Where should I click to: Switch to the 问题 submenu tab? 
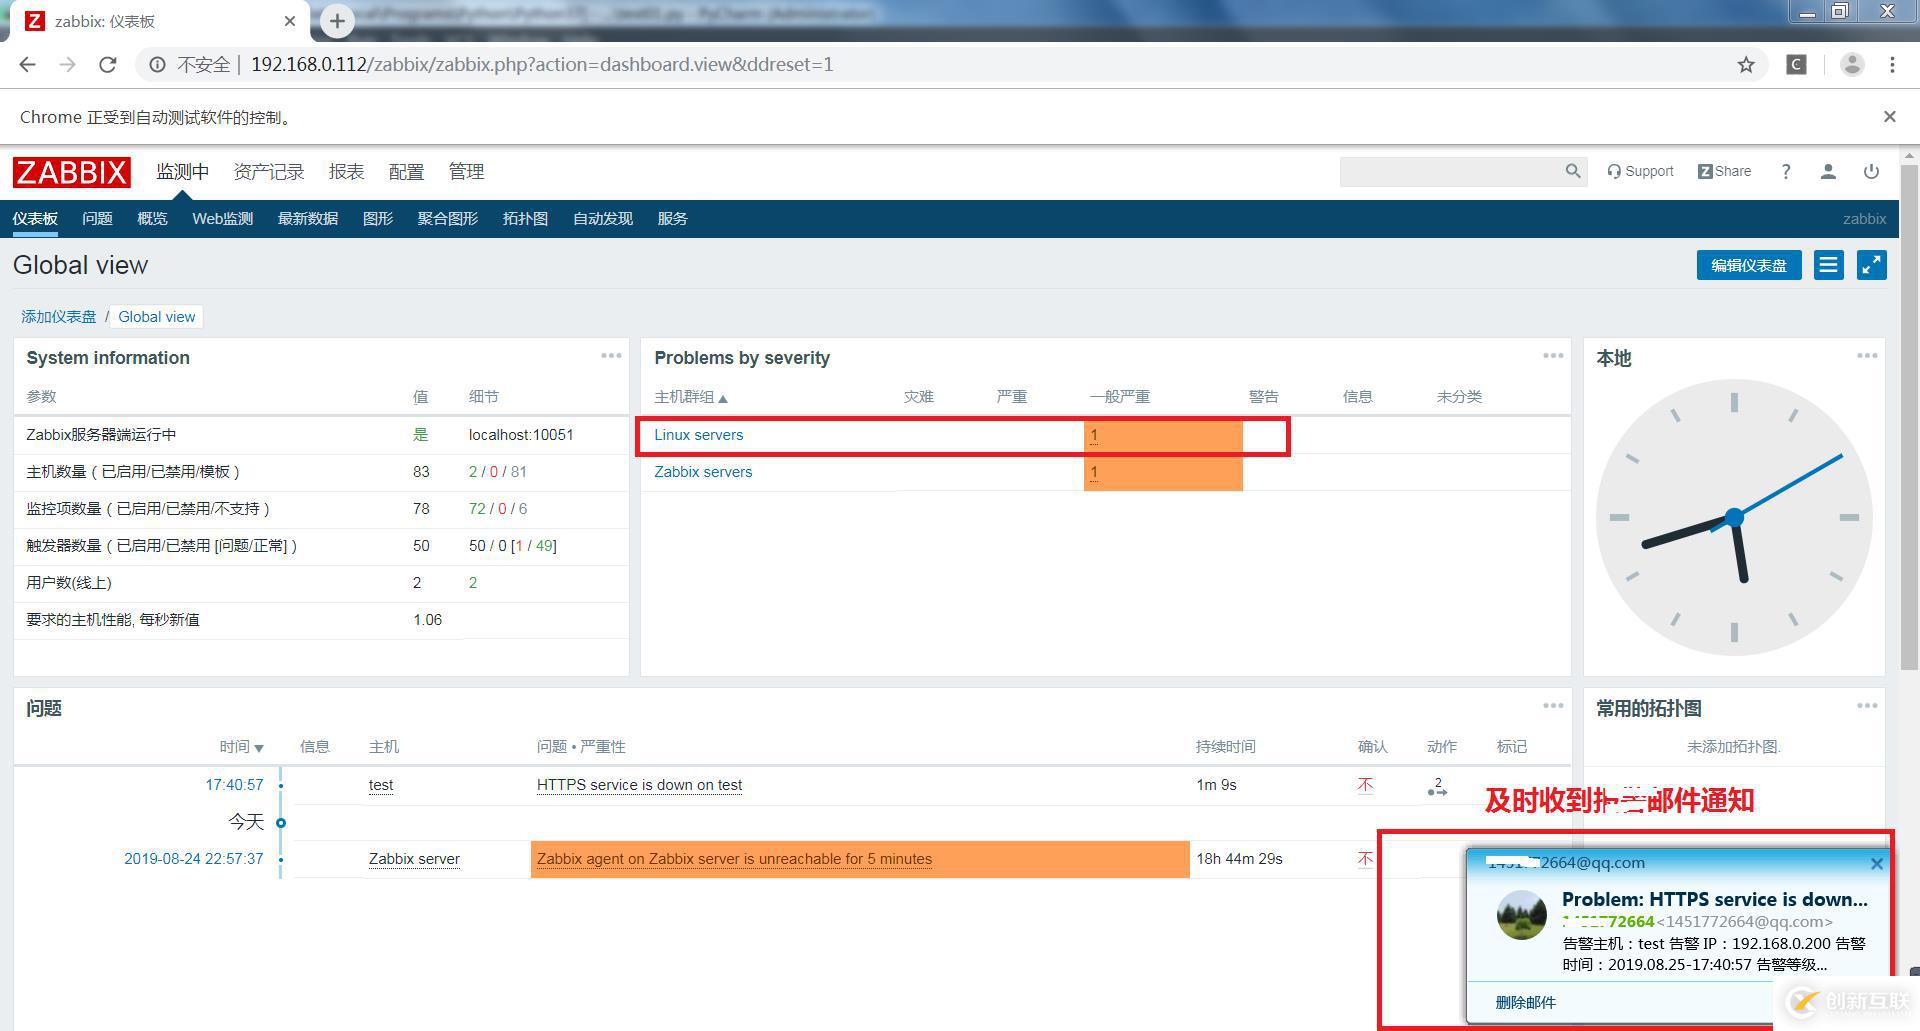coord(97,219)
